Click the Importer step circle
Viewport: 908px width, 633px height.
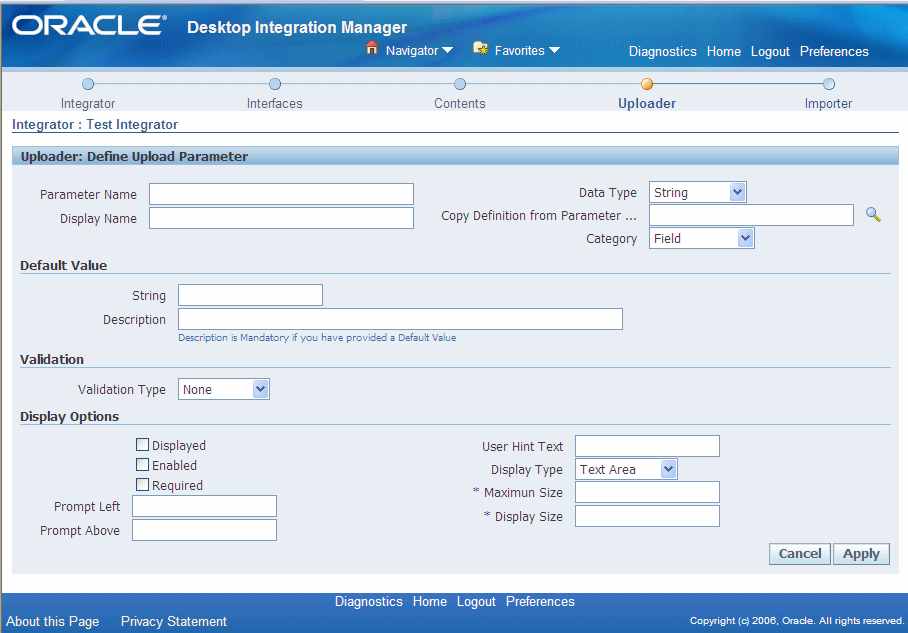pos(829,84)
